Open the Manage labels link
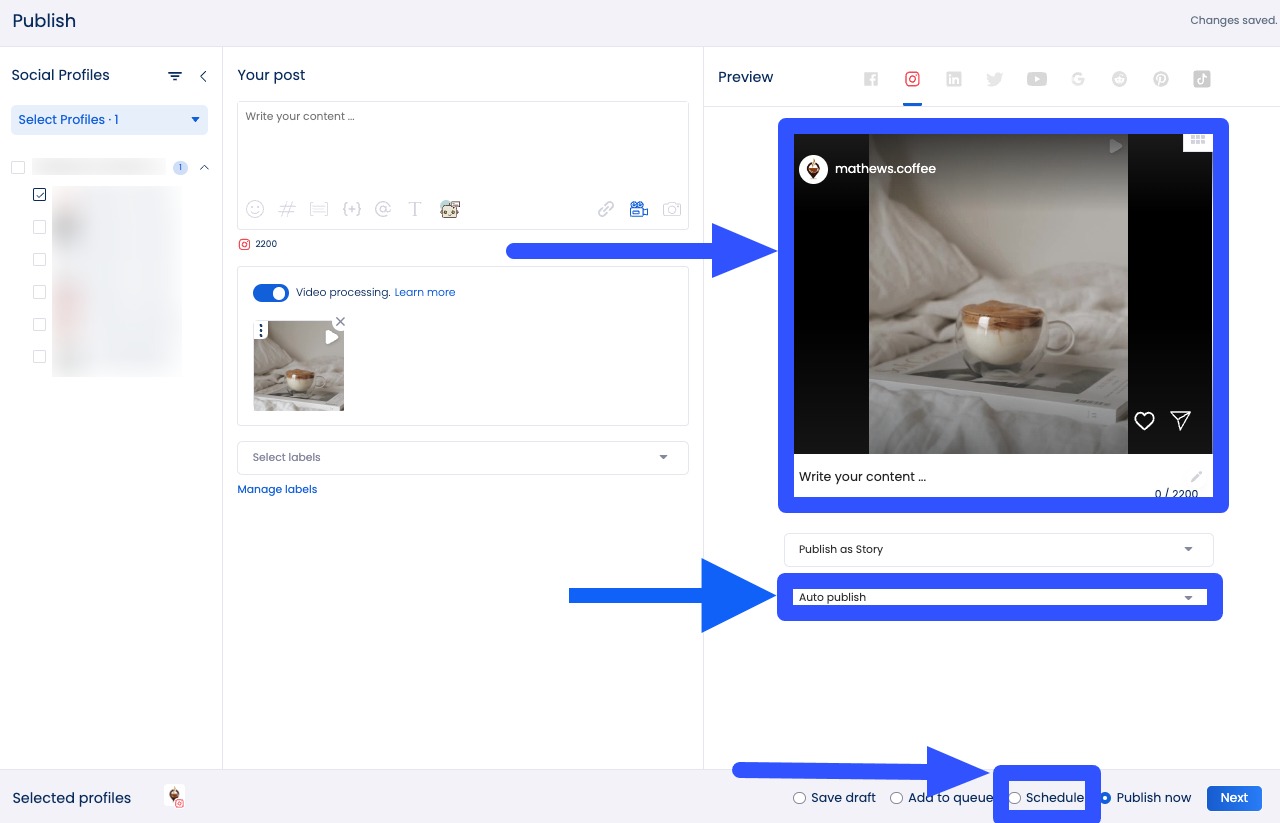This screenshot has height=823, width=1280. (277, 489)
